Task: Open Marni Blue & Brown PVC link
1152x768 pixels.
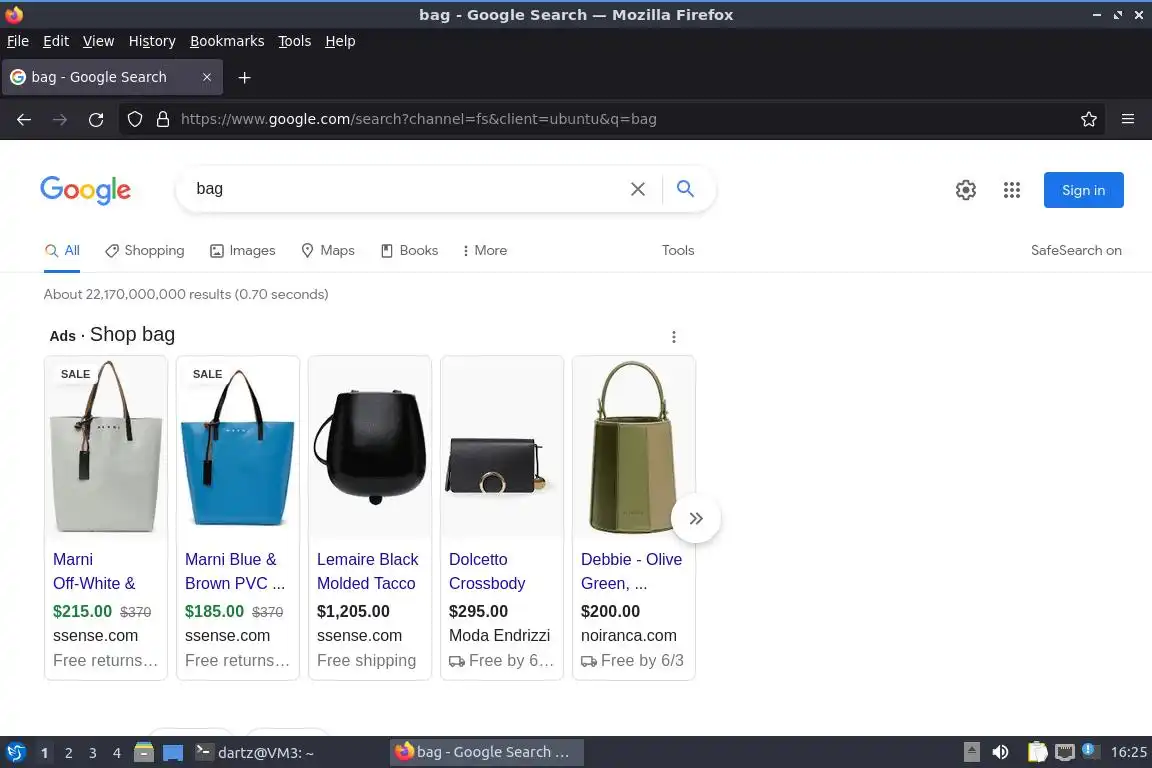Action: 234,571
